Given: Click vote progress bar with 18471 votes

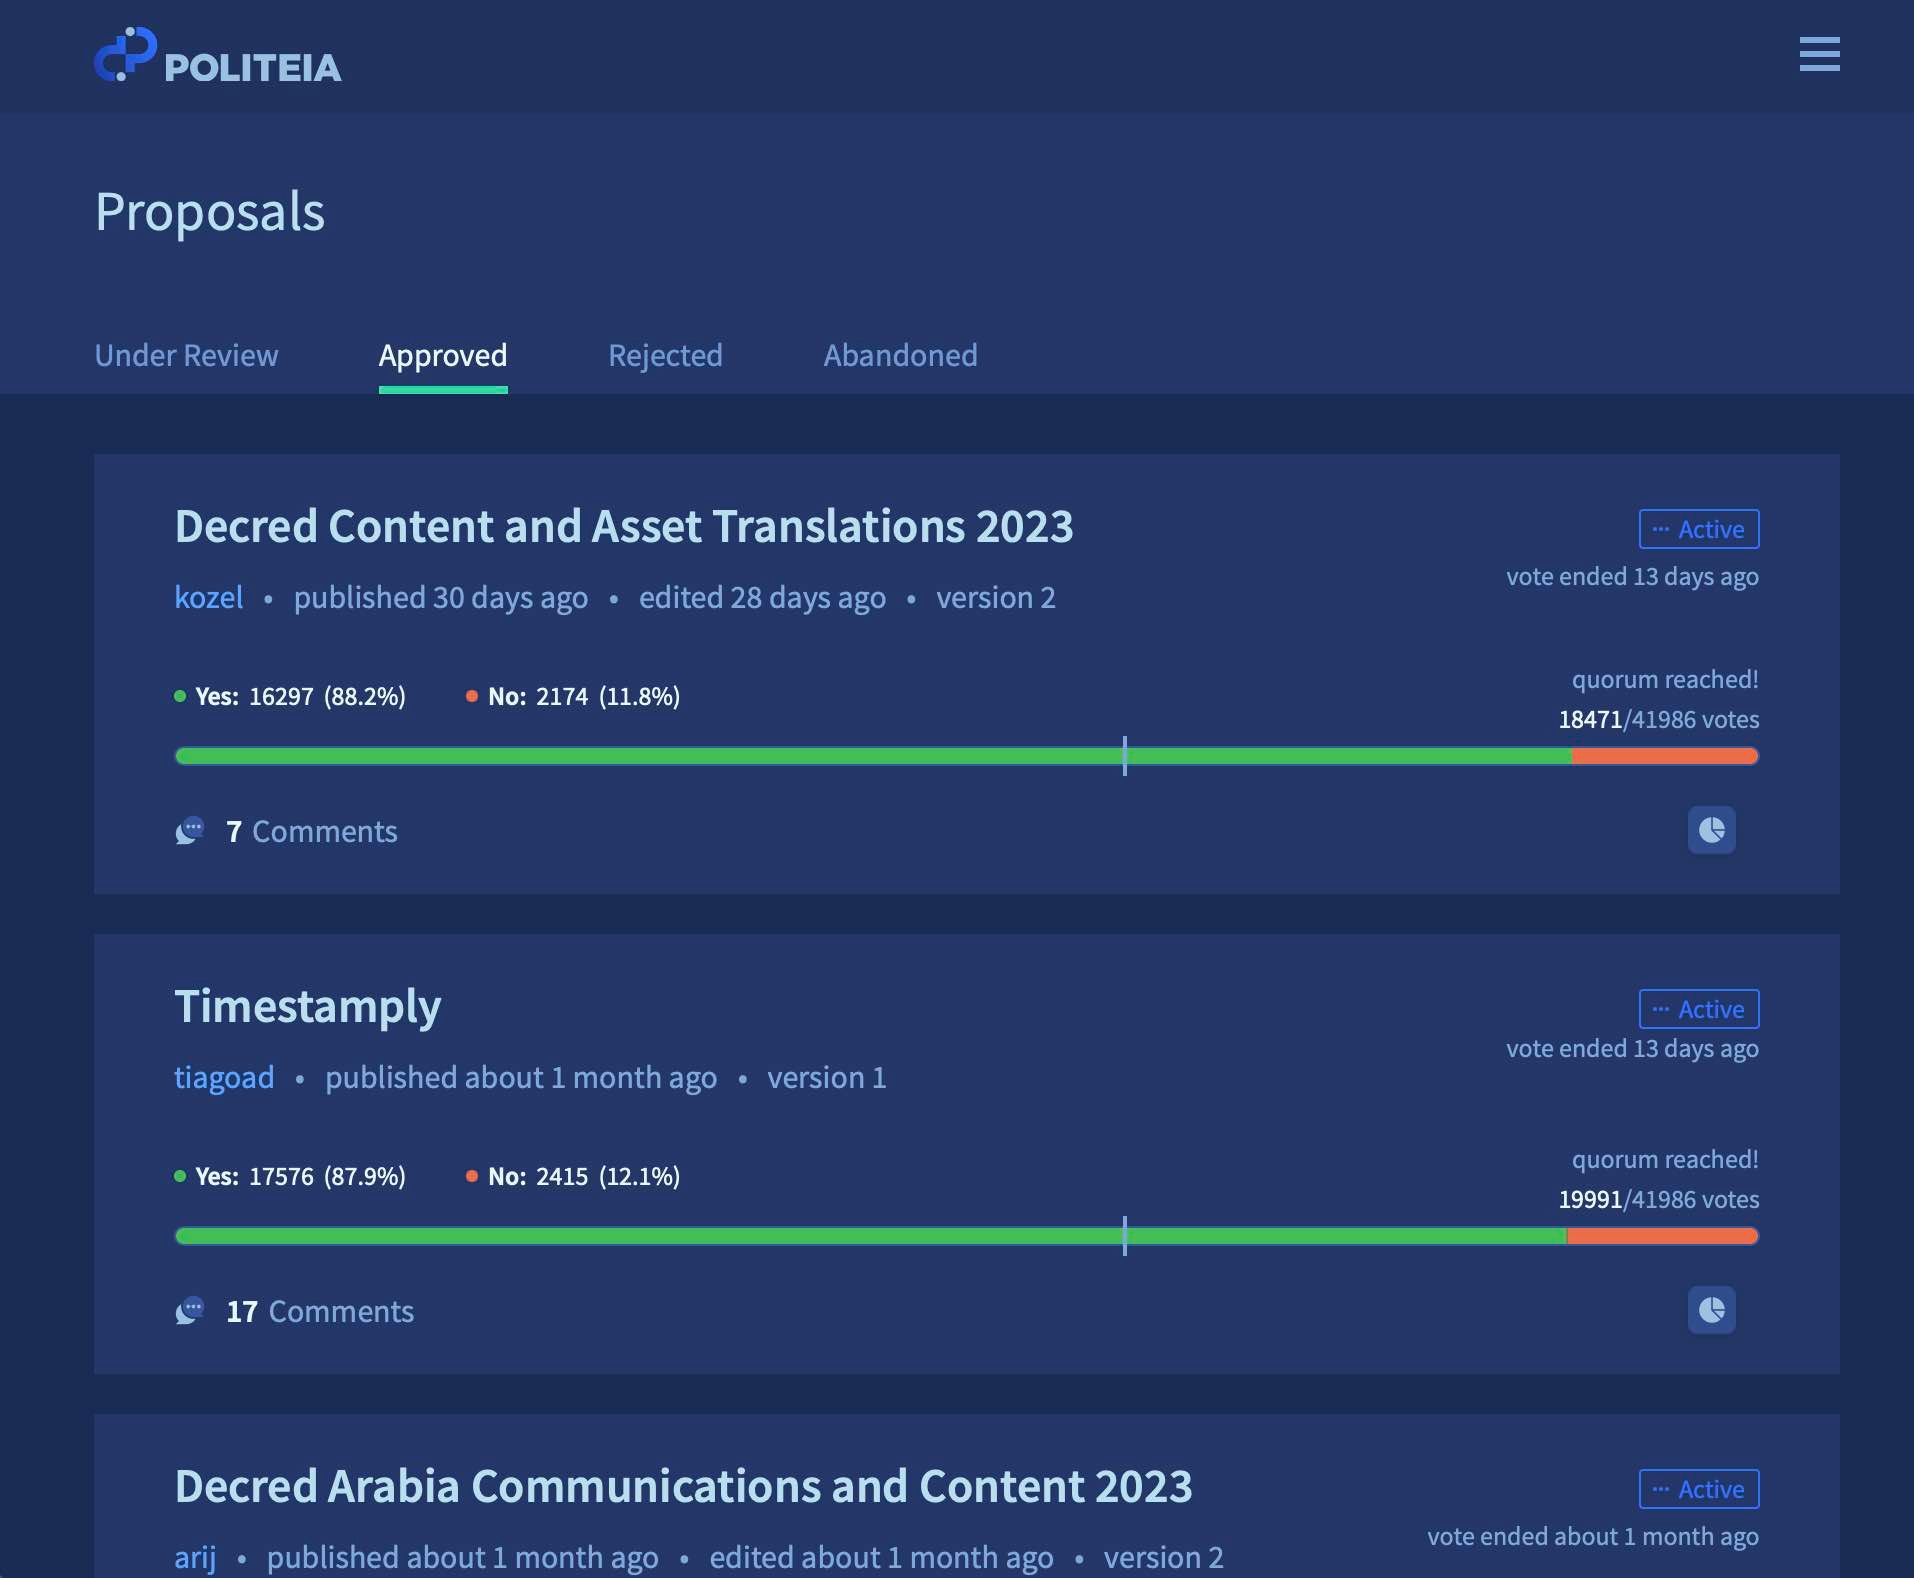Looking at the screenshot, I should point(967,756).
